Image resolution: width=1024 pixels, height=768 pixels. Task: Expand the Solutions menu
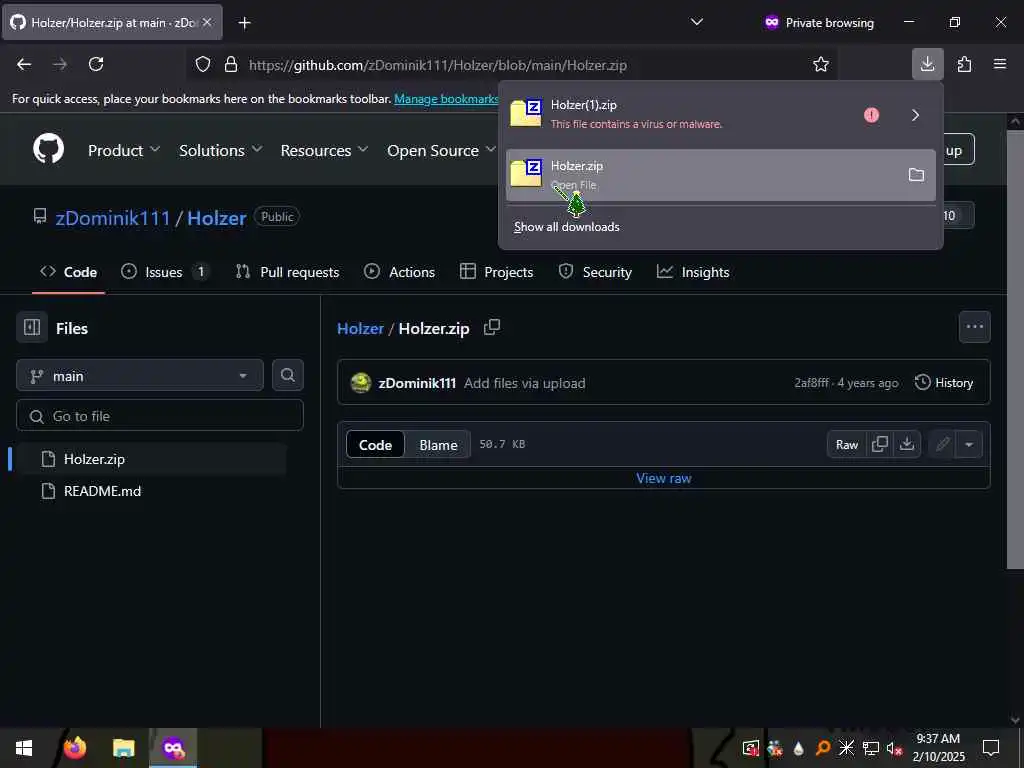[x=220, y=150]
